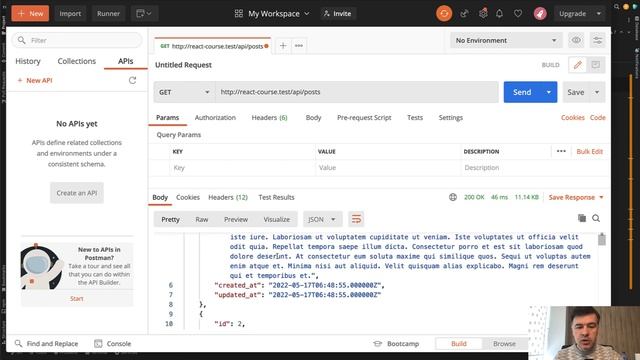This screenshot has height=360, width=640.
Task: Open the settings gear icon in header
Action: coord(483,13)
